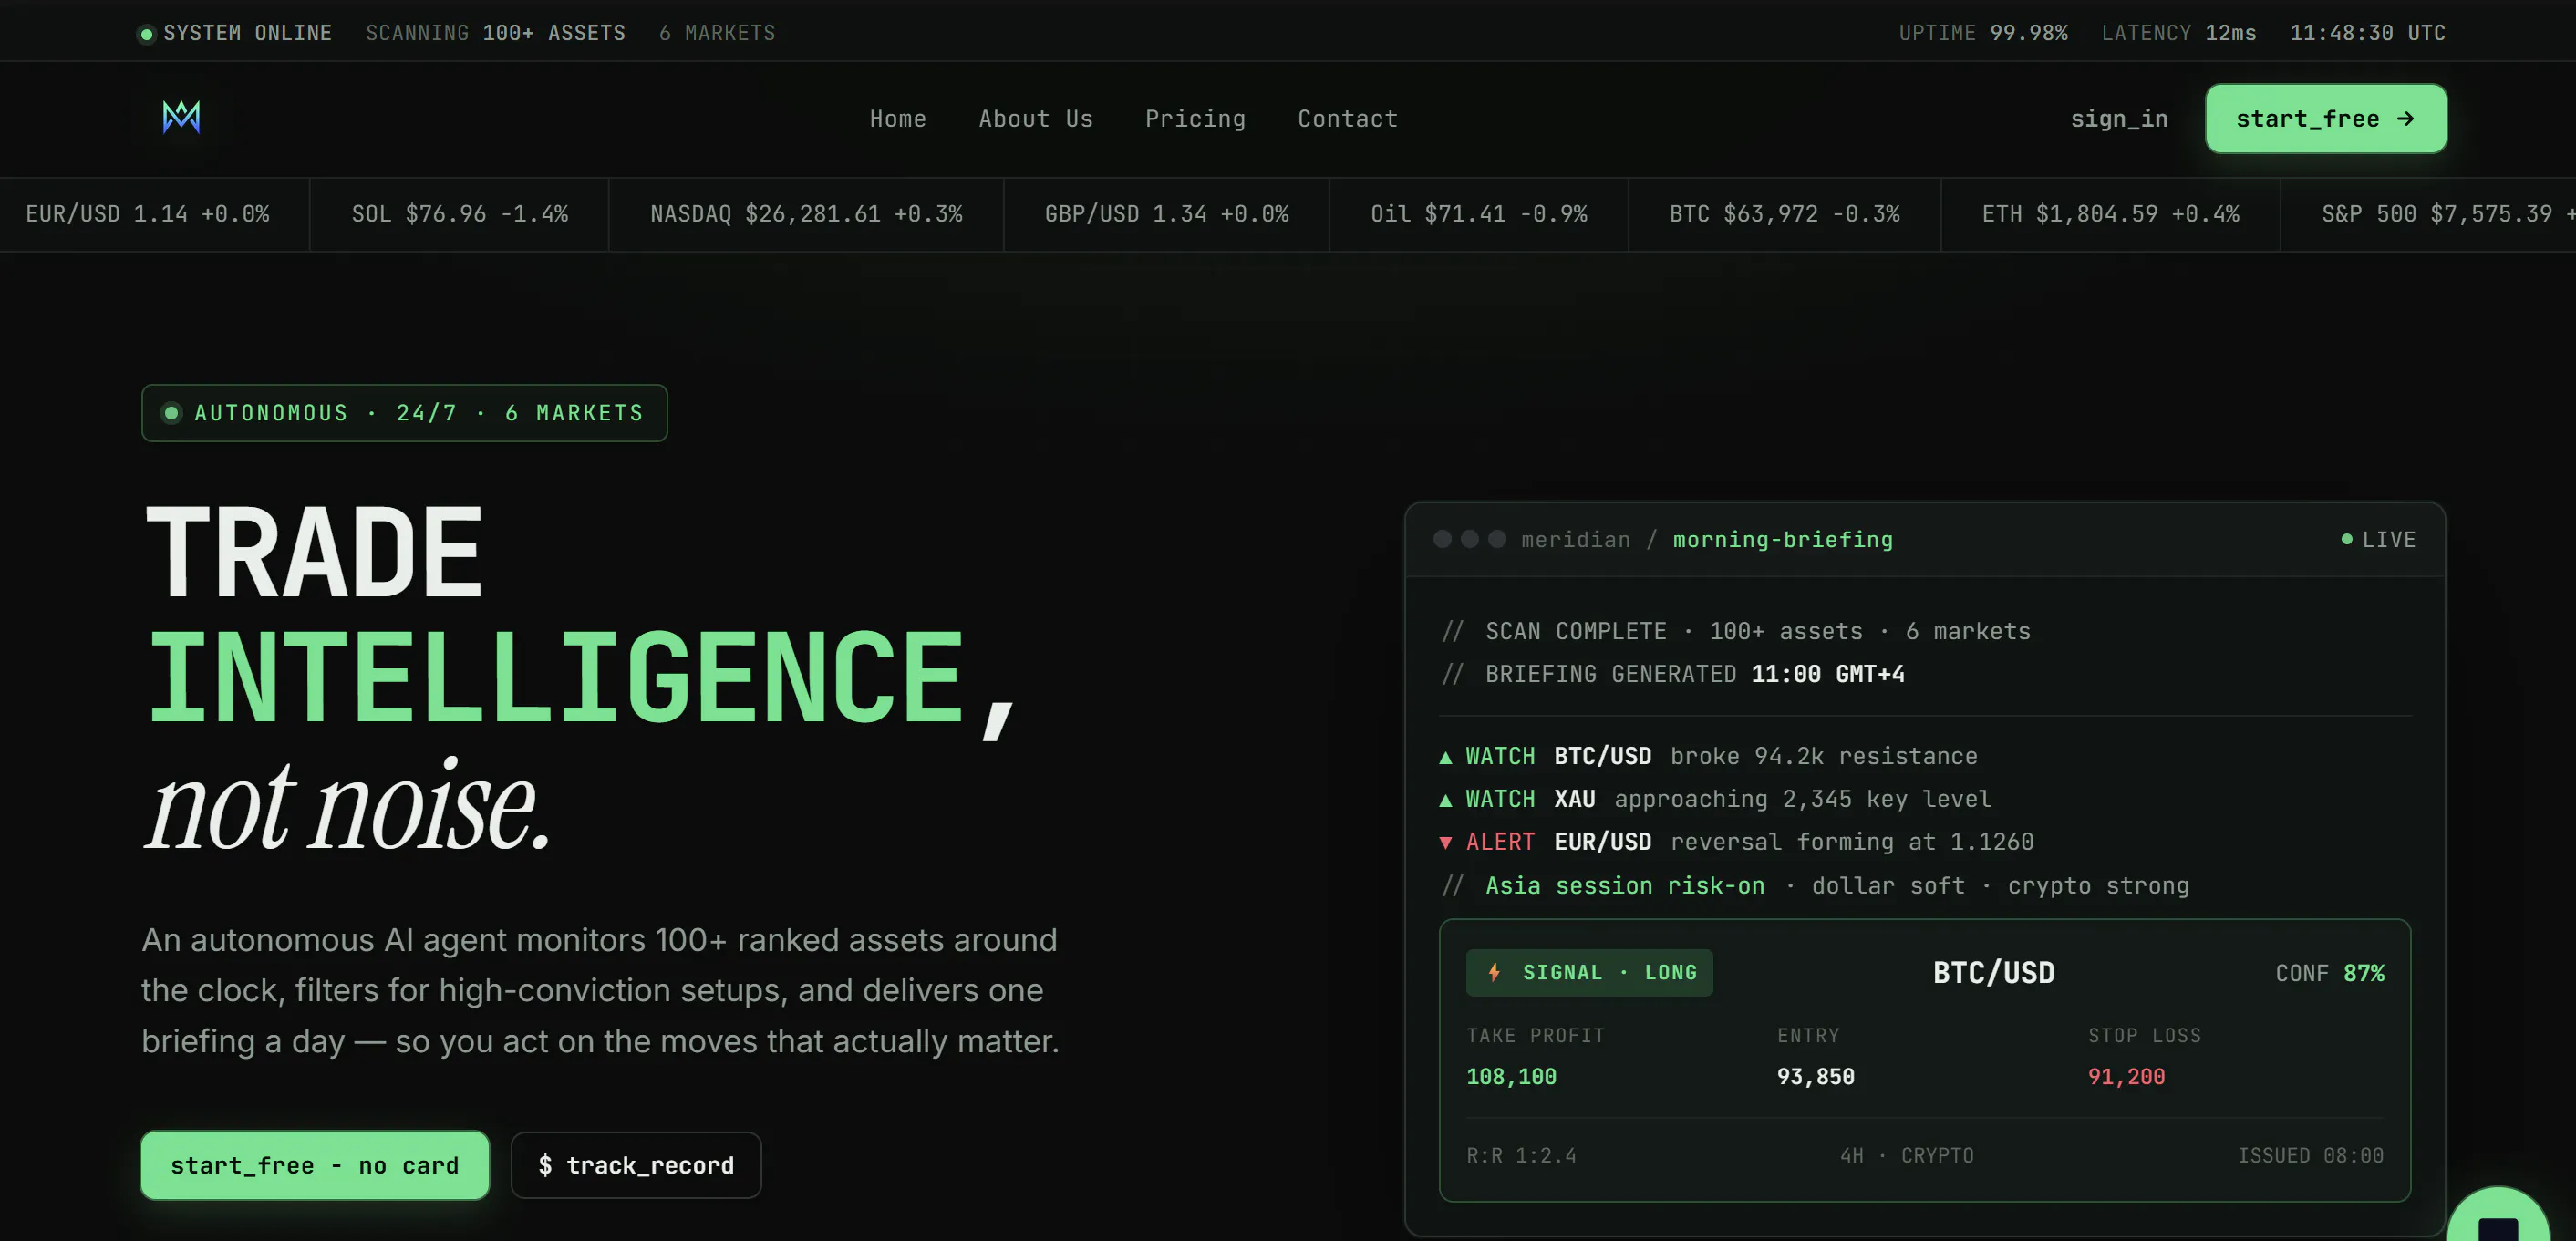Click the lightning bolt signal icon
The image size is (2576, 1241).
click(1494, 972)
